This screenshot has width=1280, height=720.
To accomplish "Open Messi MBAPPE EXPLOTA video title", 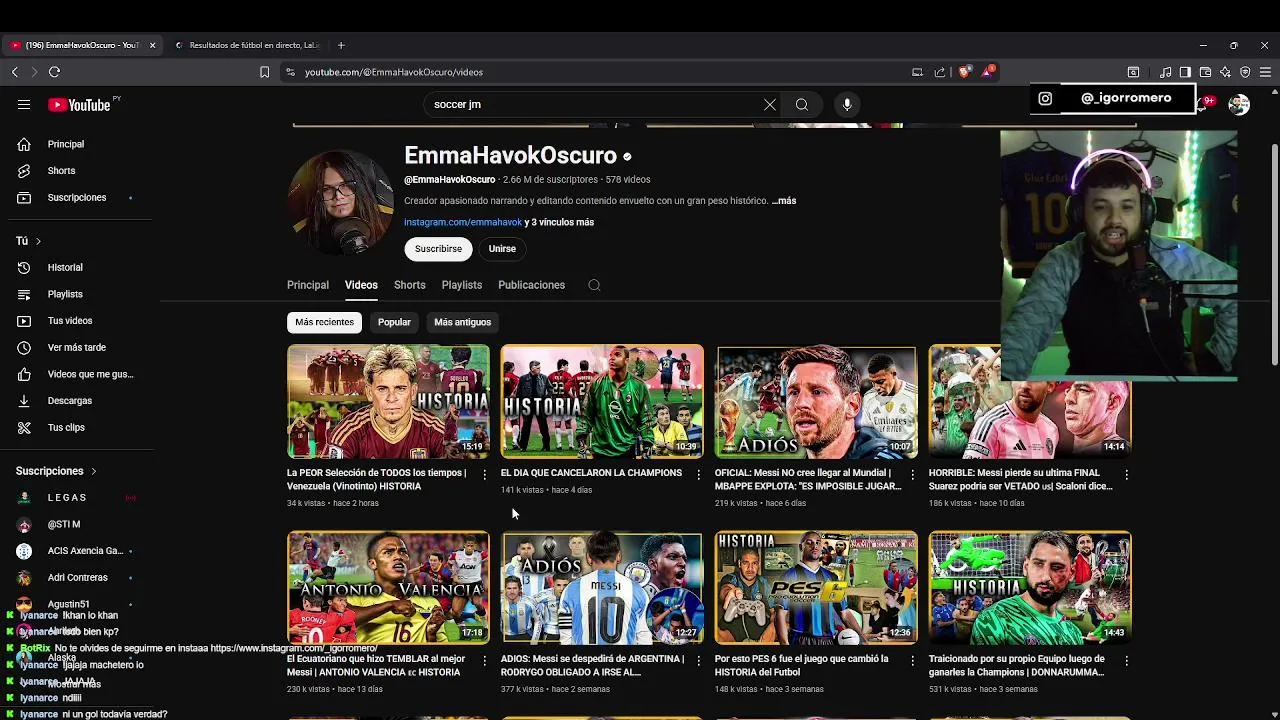I will coord(808,479).
